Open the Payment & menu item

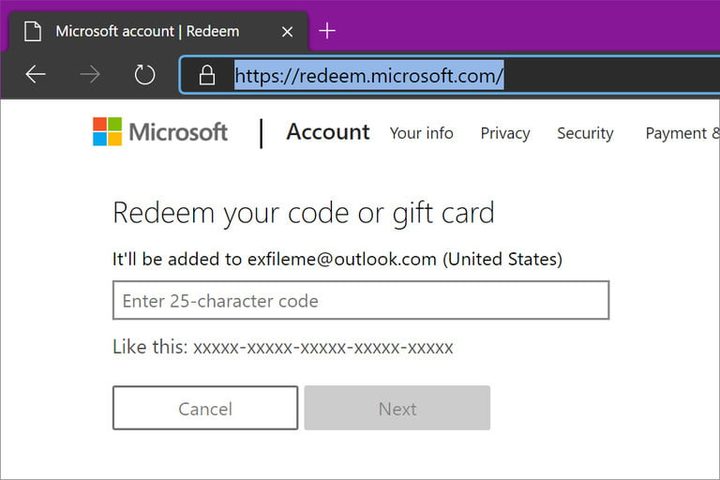coord(682,133)
